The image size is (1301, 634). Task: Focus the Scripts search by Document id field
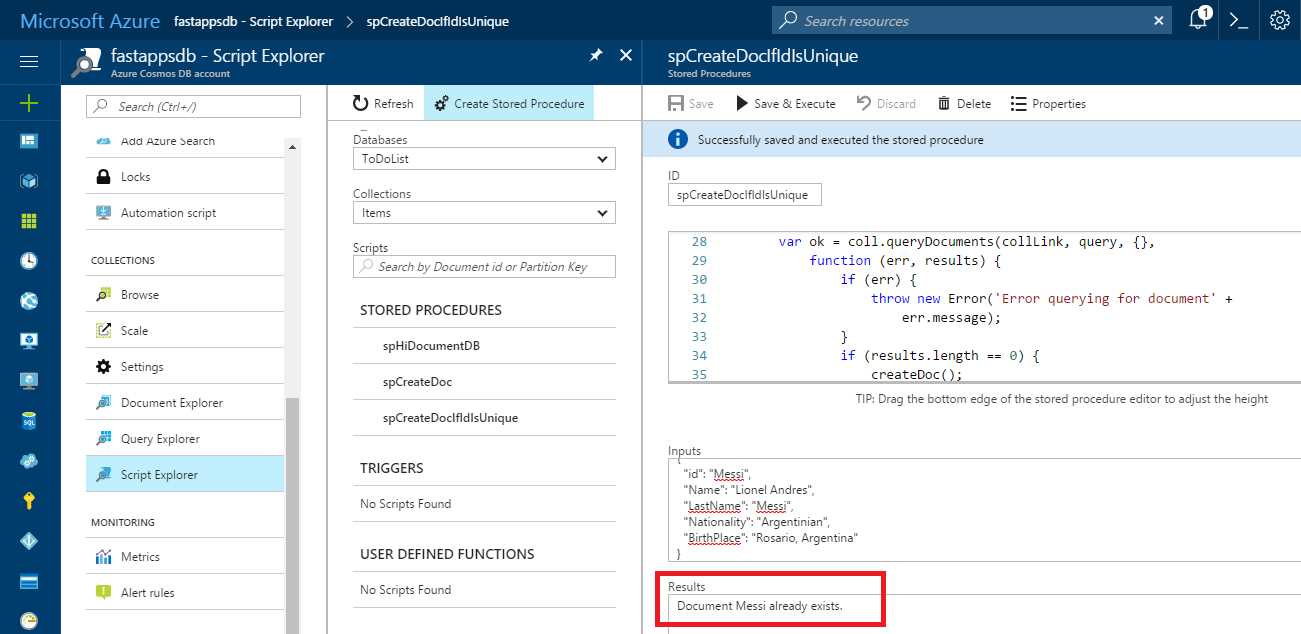point(484,267)
